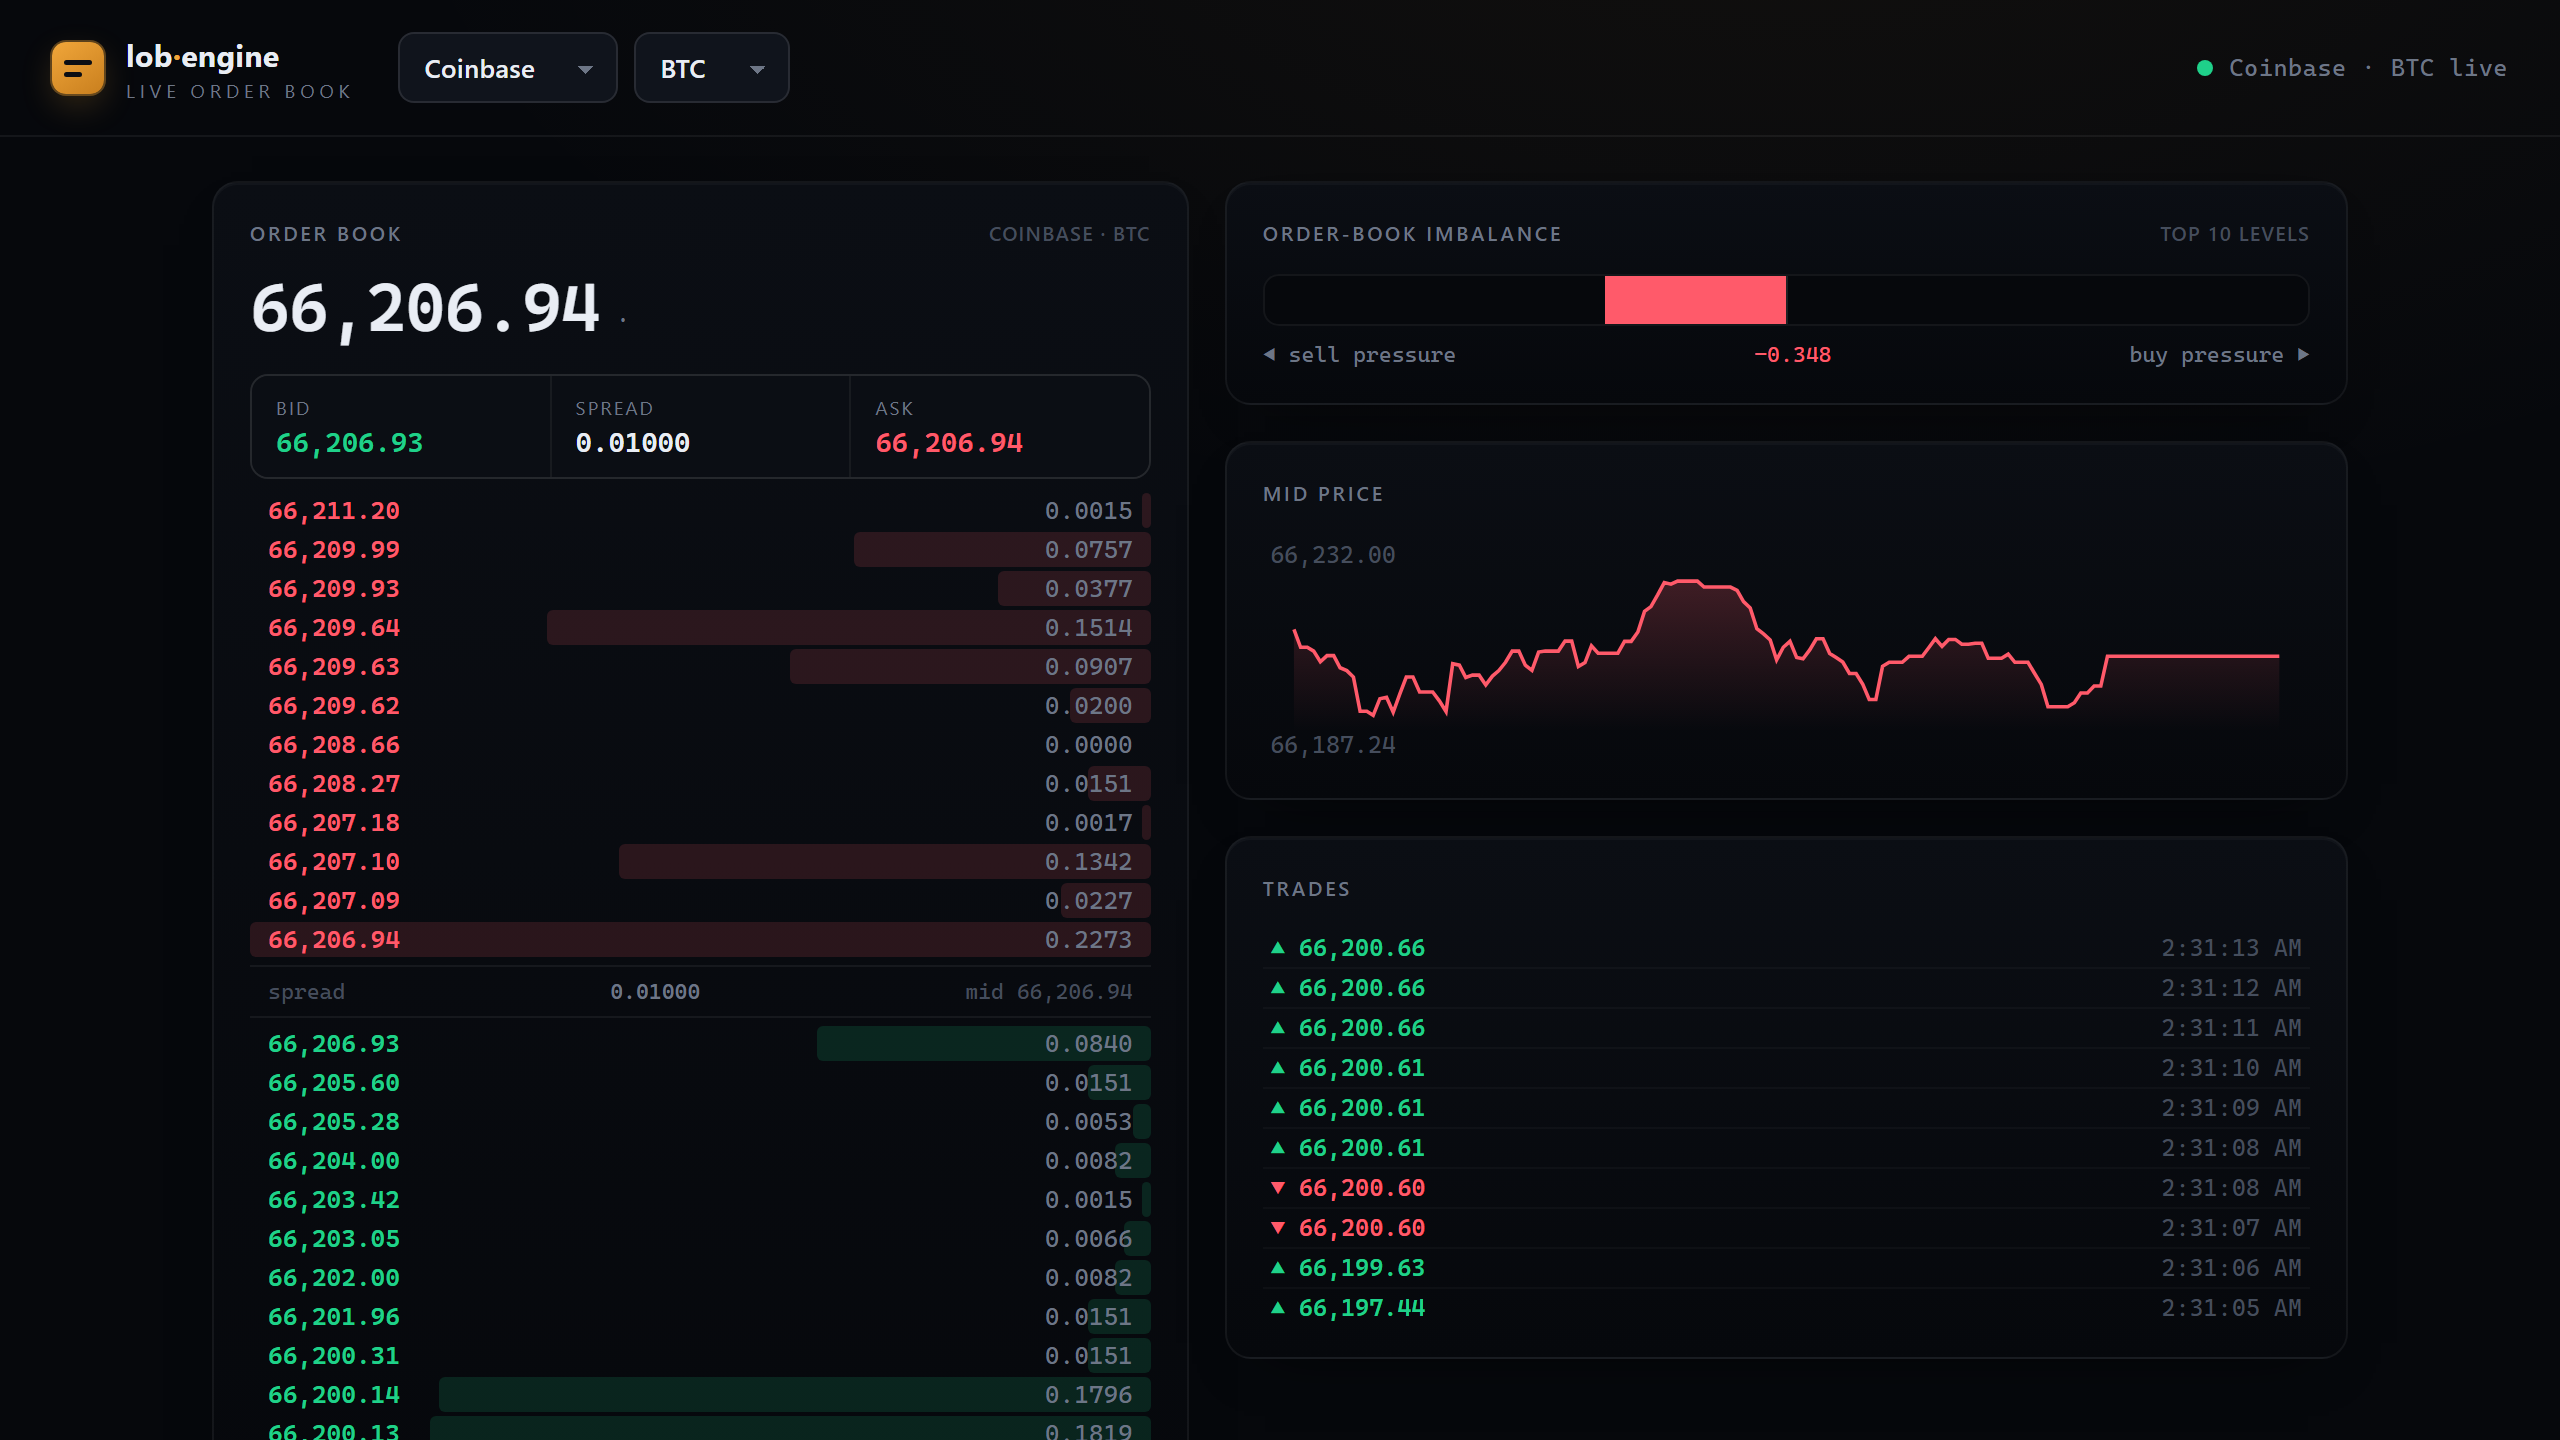
Task: Select best ask row 66,206.94 size 0.2273
Action: pos(700,940)
